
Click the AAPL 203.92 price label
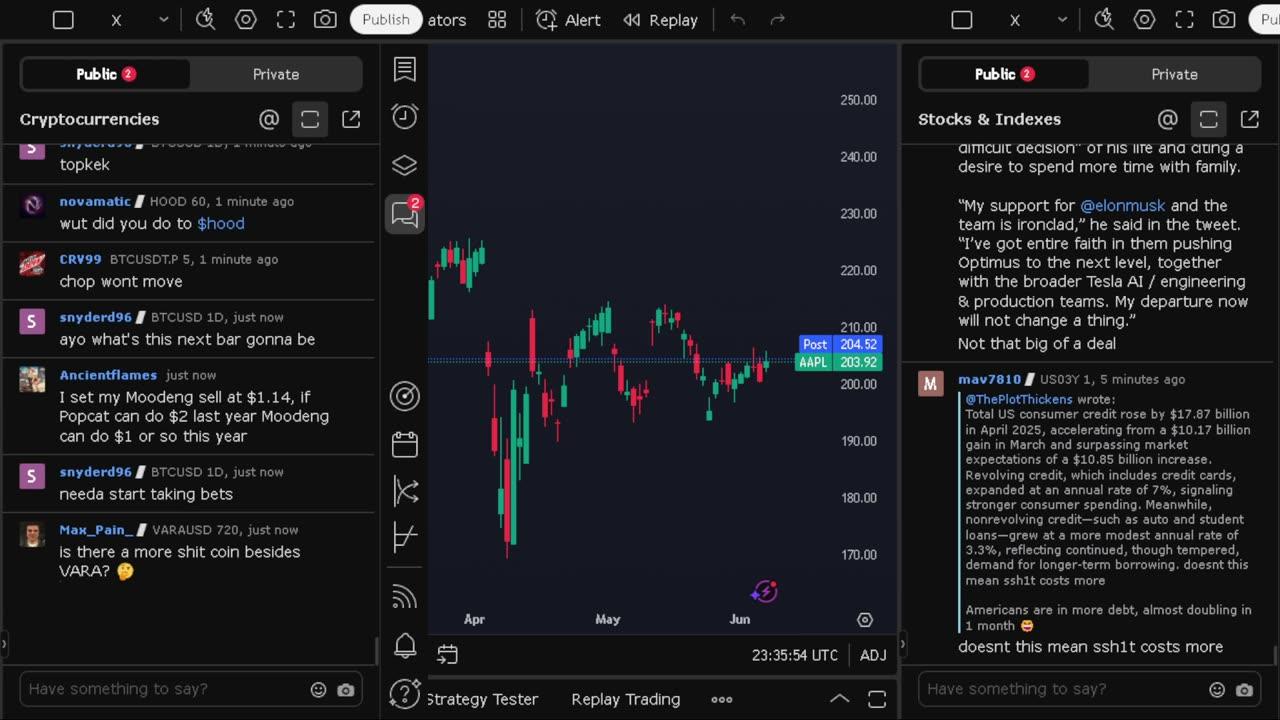[x=838, y=362]
